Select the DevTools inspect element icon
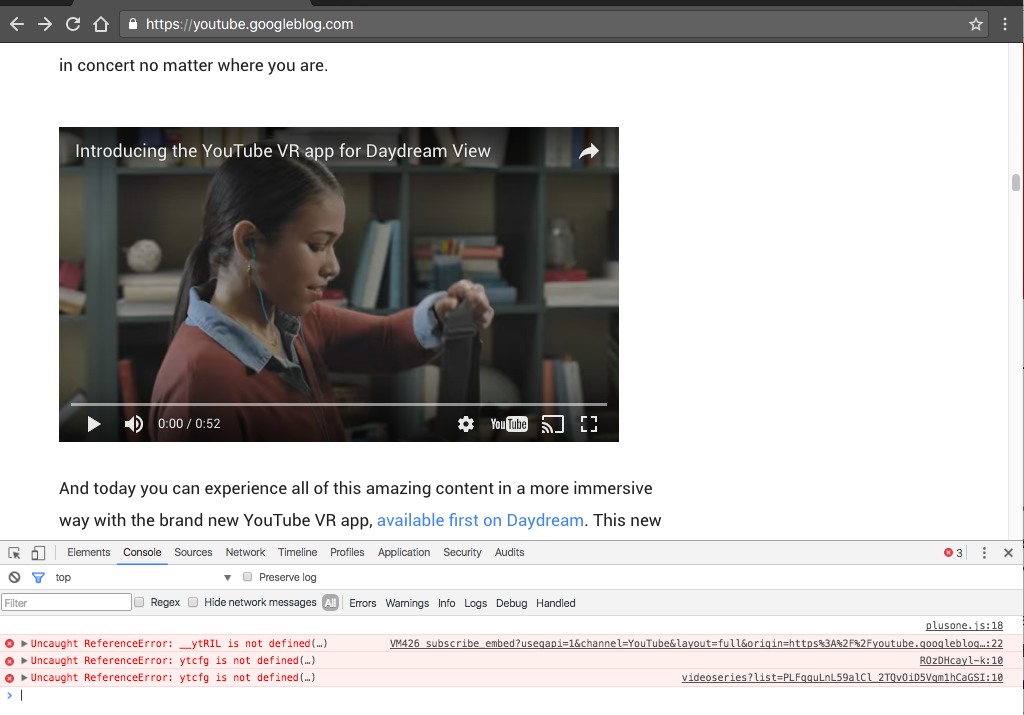Viewport: 1024px width, 715px height. pos(15,553)
